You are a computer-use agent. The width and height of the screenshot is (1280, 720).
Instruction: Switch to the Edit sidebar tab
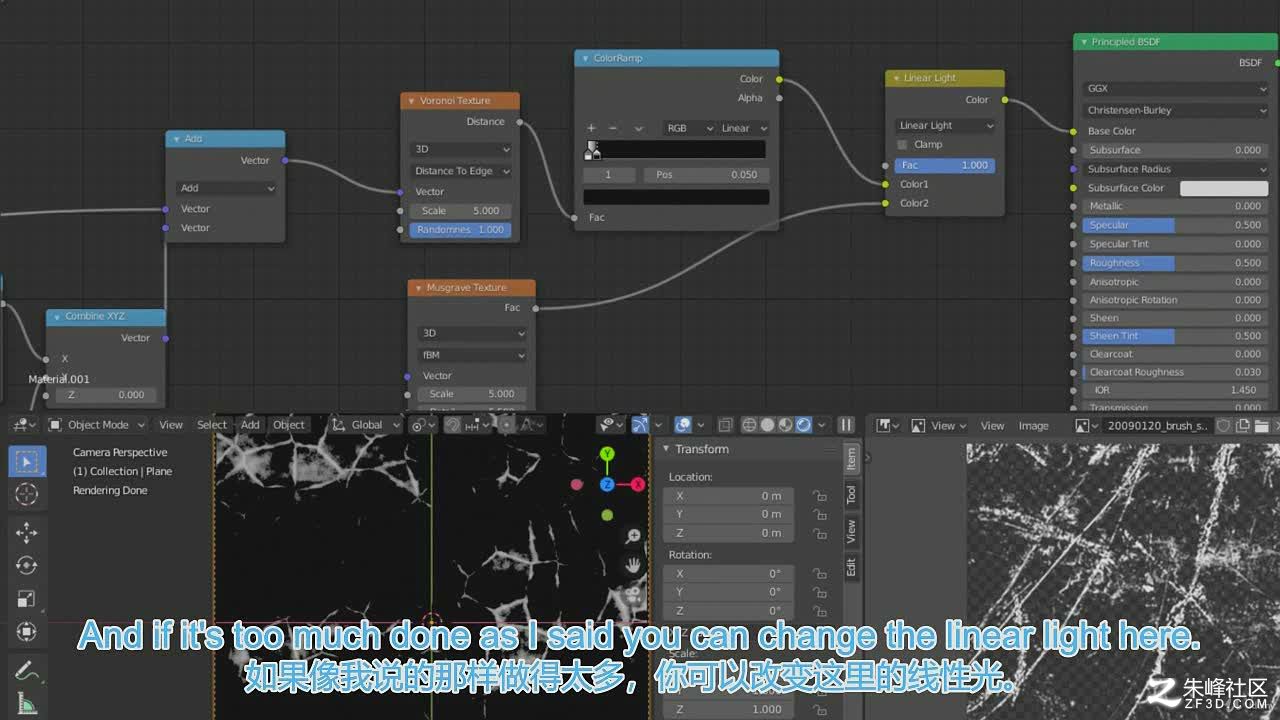pos(852,567)
